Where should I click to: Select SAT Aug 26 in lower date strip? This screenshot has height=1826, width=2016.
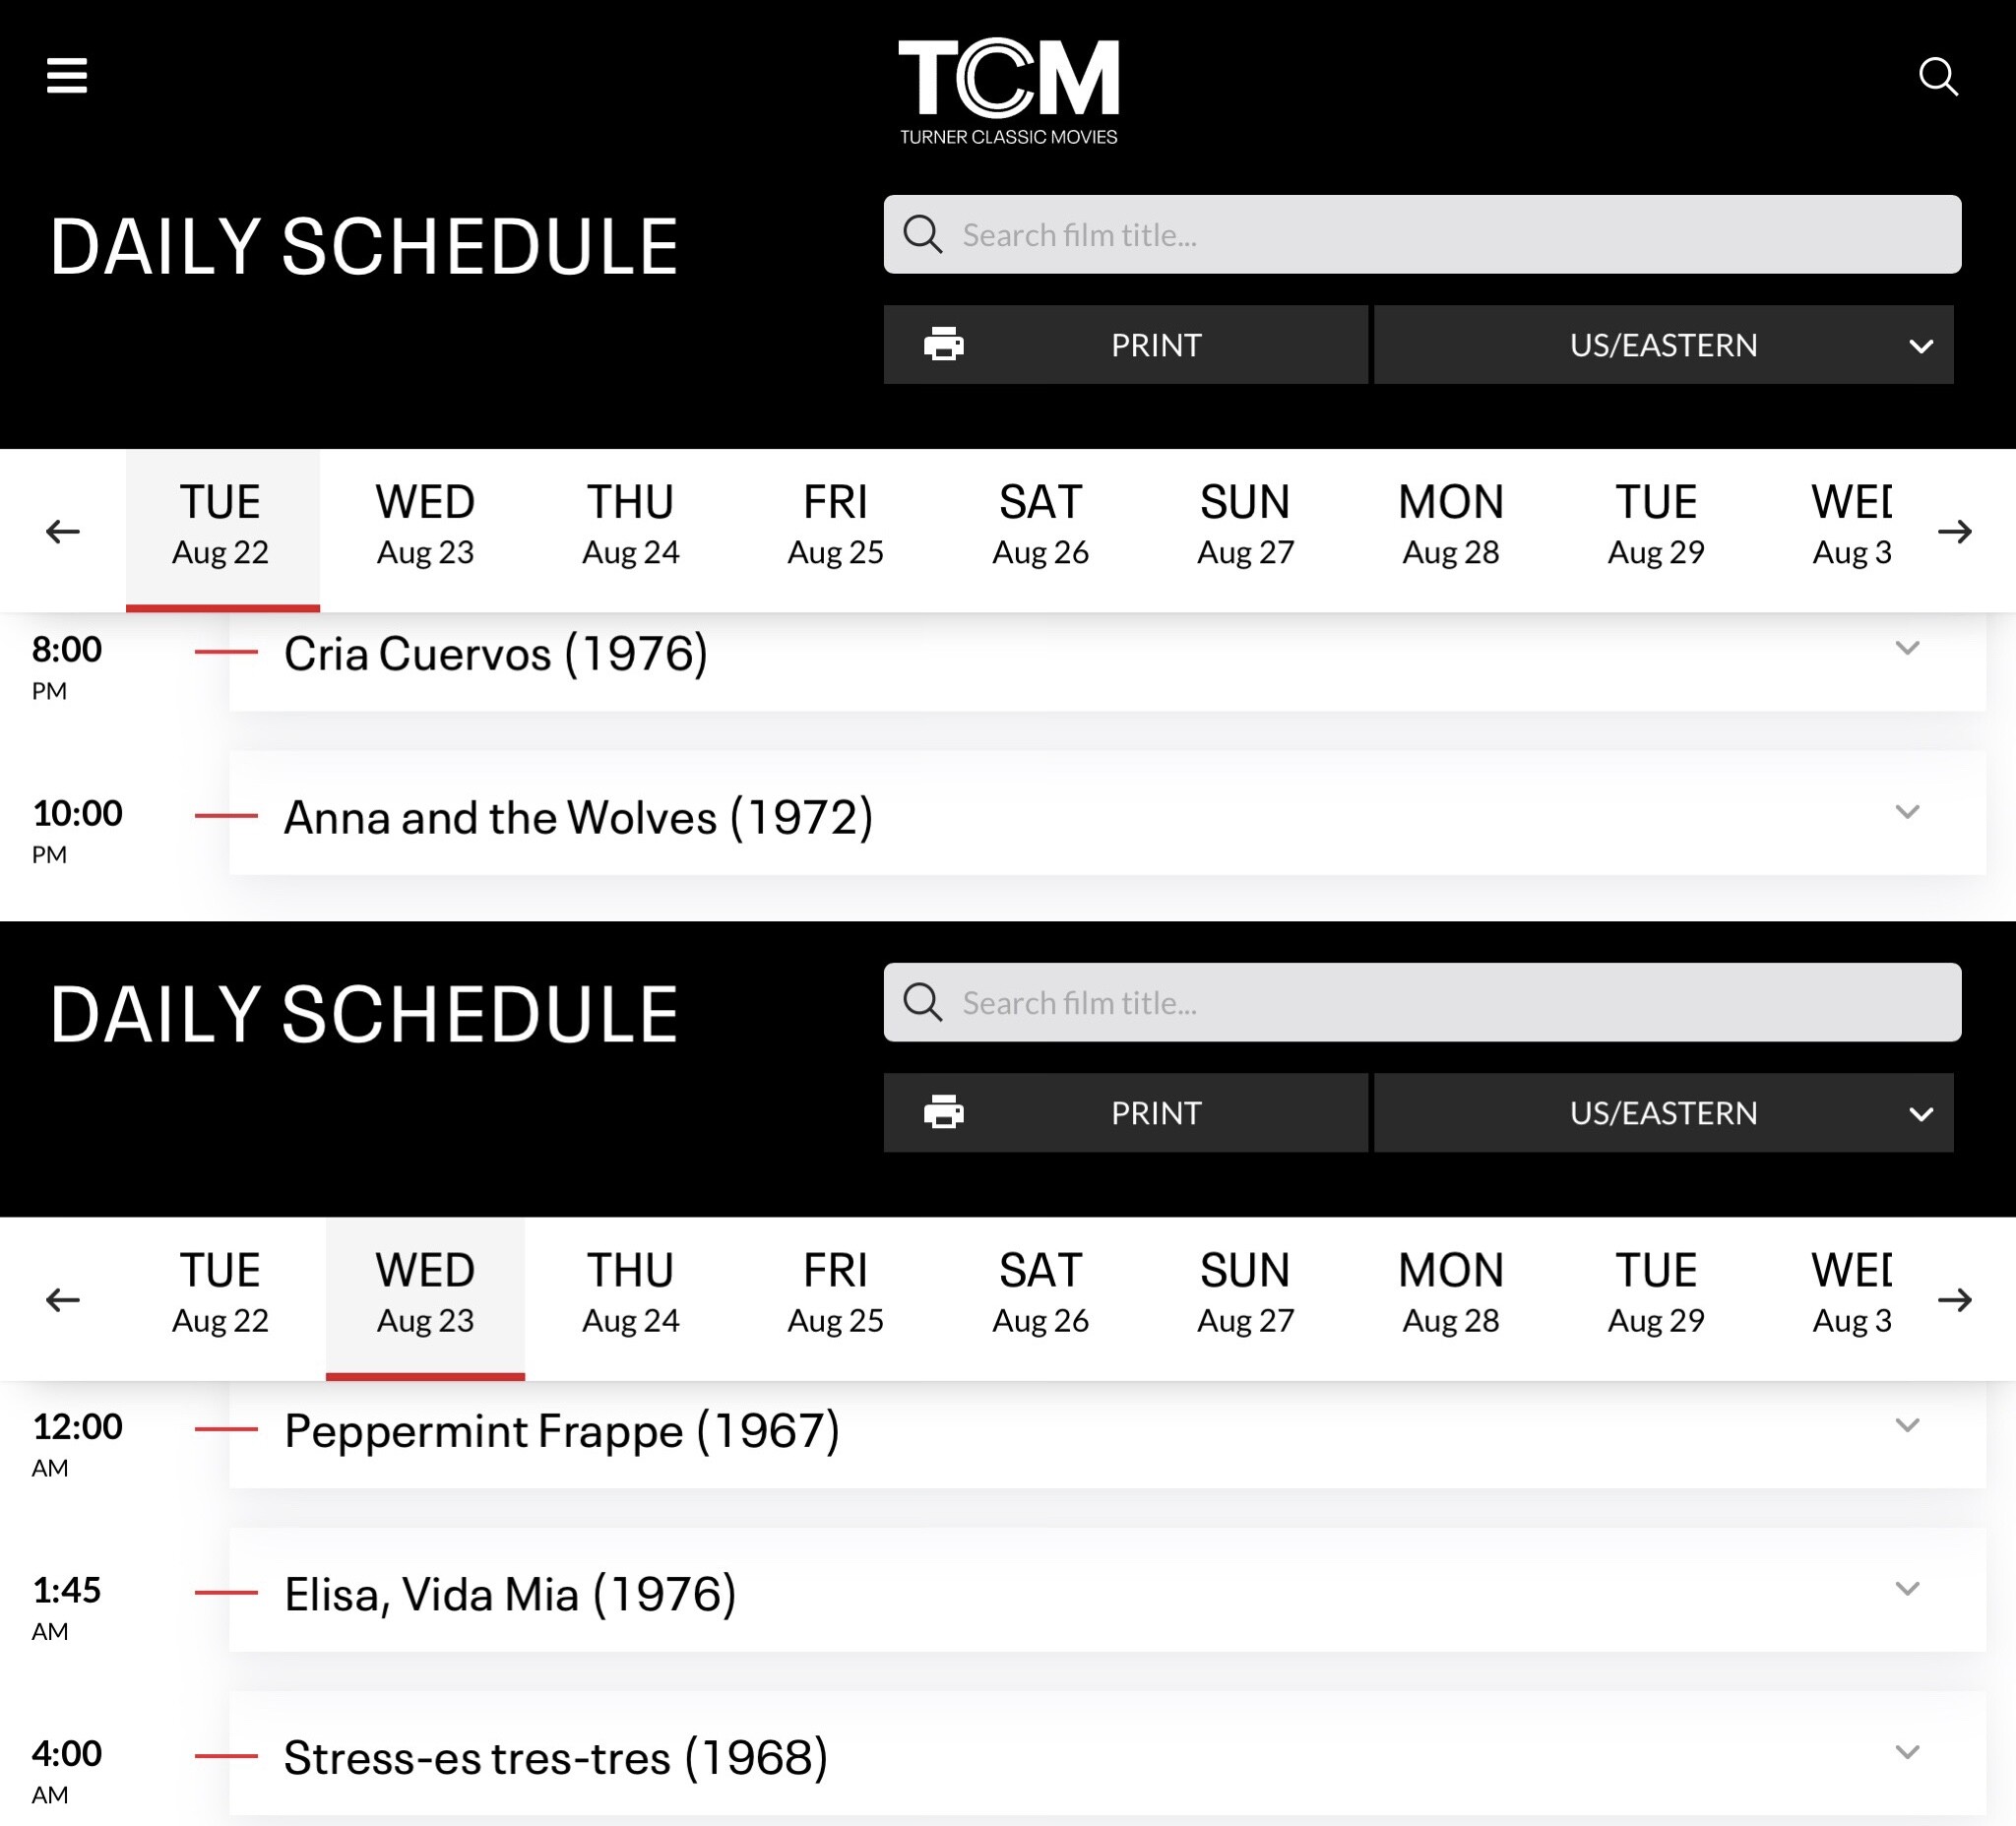coord(1040,1294)
